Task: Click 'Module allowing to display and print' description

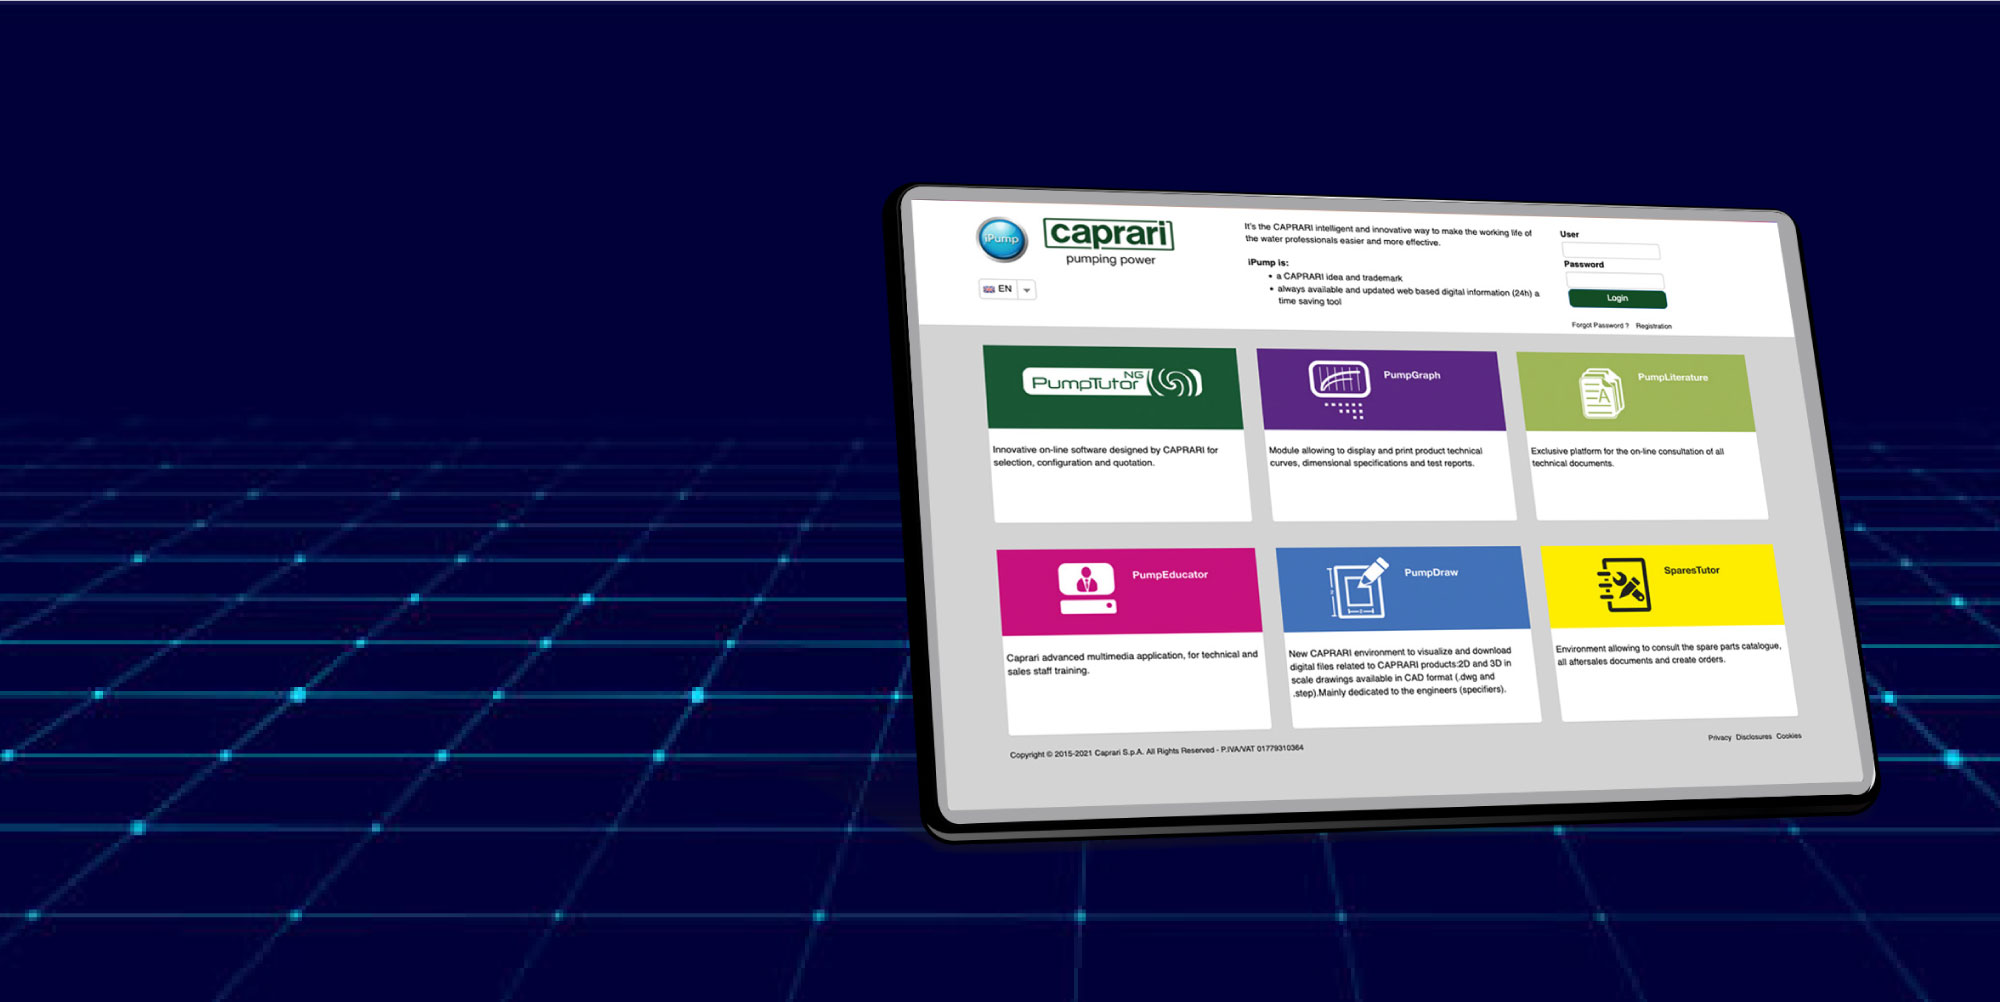Action: tap(1375, 457)
